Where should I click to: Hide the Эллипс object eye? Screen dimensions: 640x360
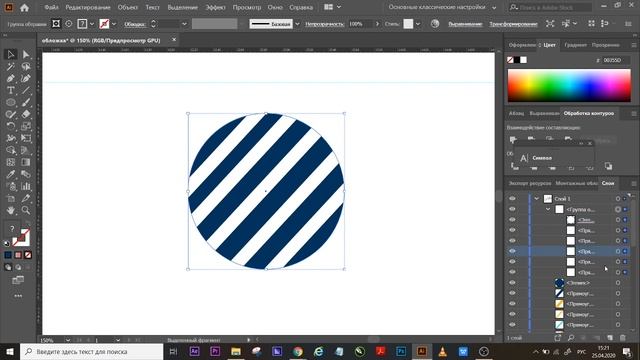pyautogui.click(x=512, y=282)
